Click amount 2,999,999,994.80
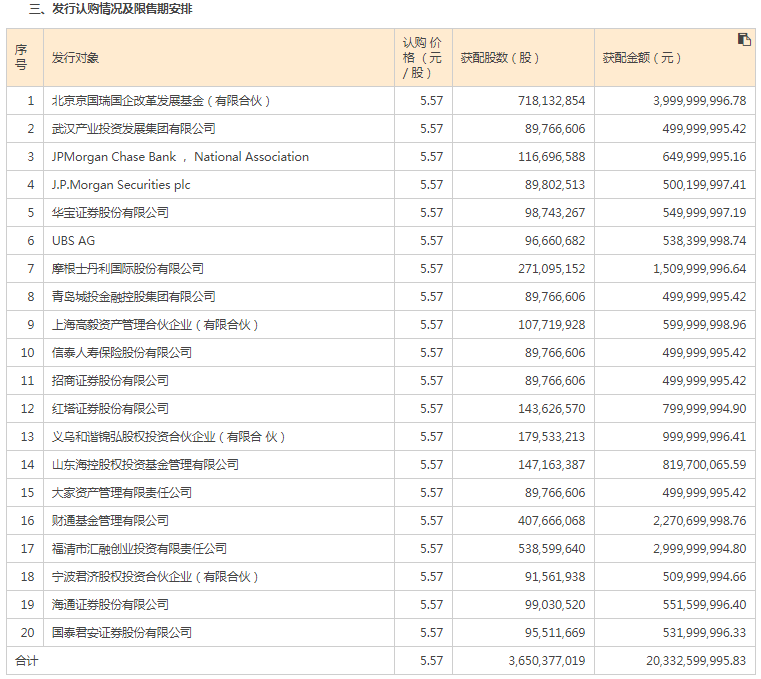Image resolution: width=761 pixels, height=679 pixels. [x=699, y=549]
